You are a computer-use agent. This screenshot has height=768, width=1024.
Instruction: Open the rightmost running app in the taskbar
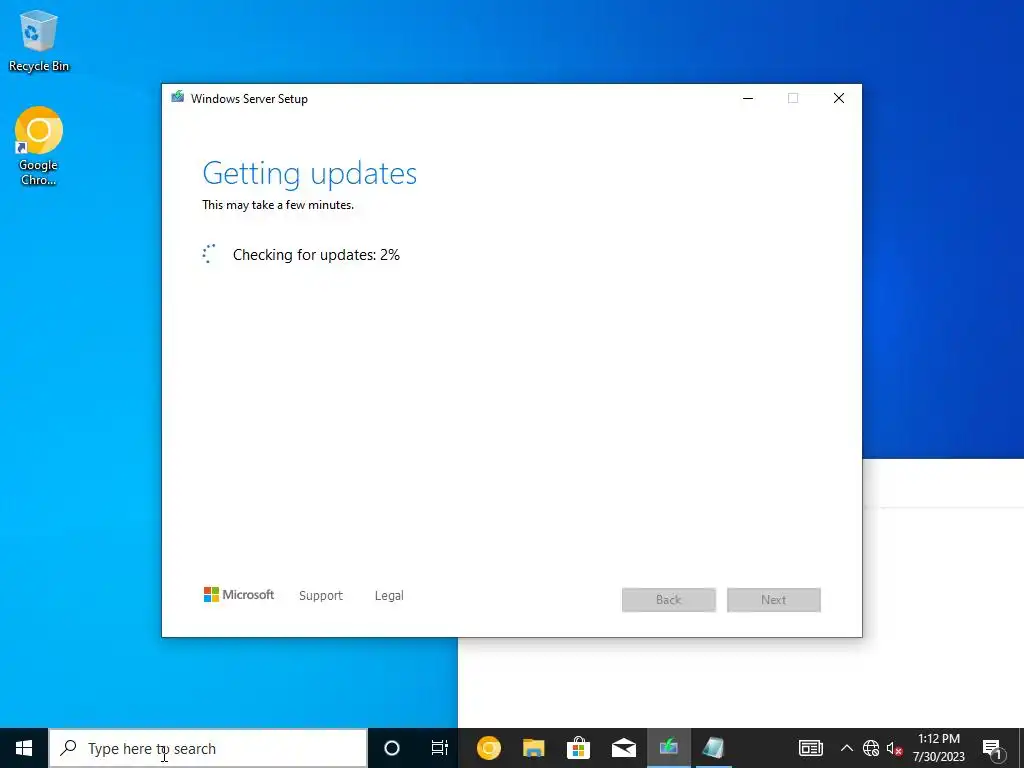point(714,748)
